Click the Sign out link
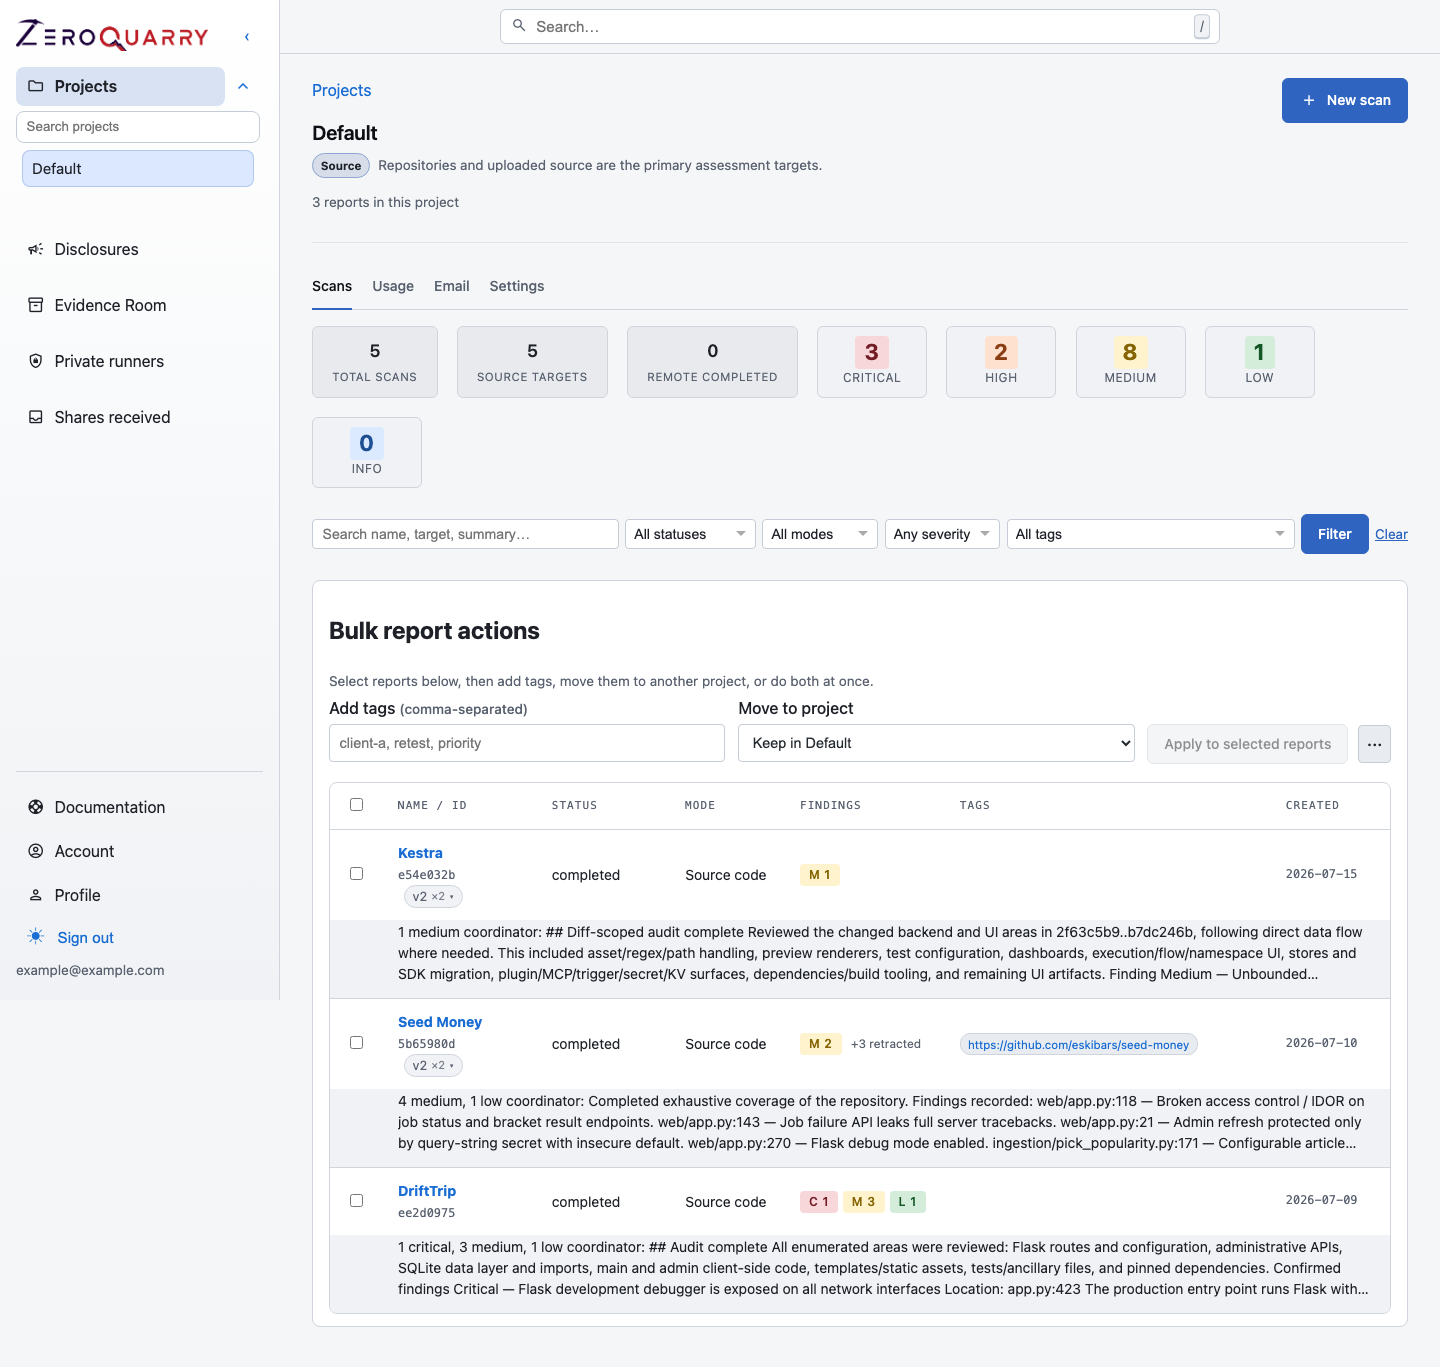Screen dimensions: 1440x1367 86,937
